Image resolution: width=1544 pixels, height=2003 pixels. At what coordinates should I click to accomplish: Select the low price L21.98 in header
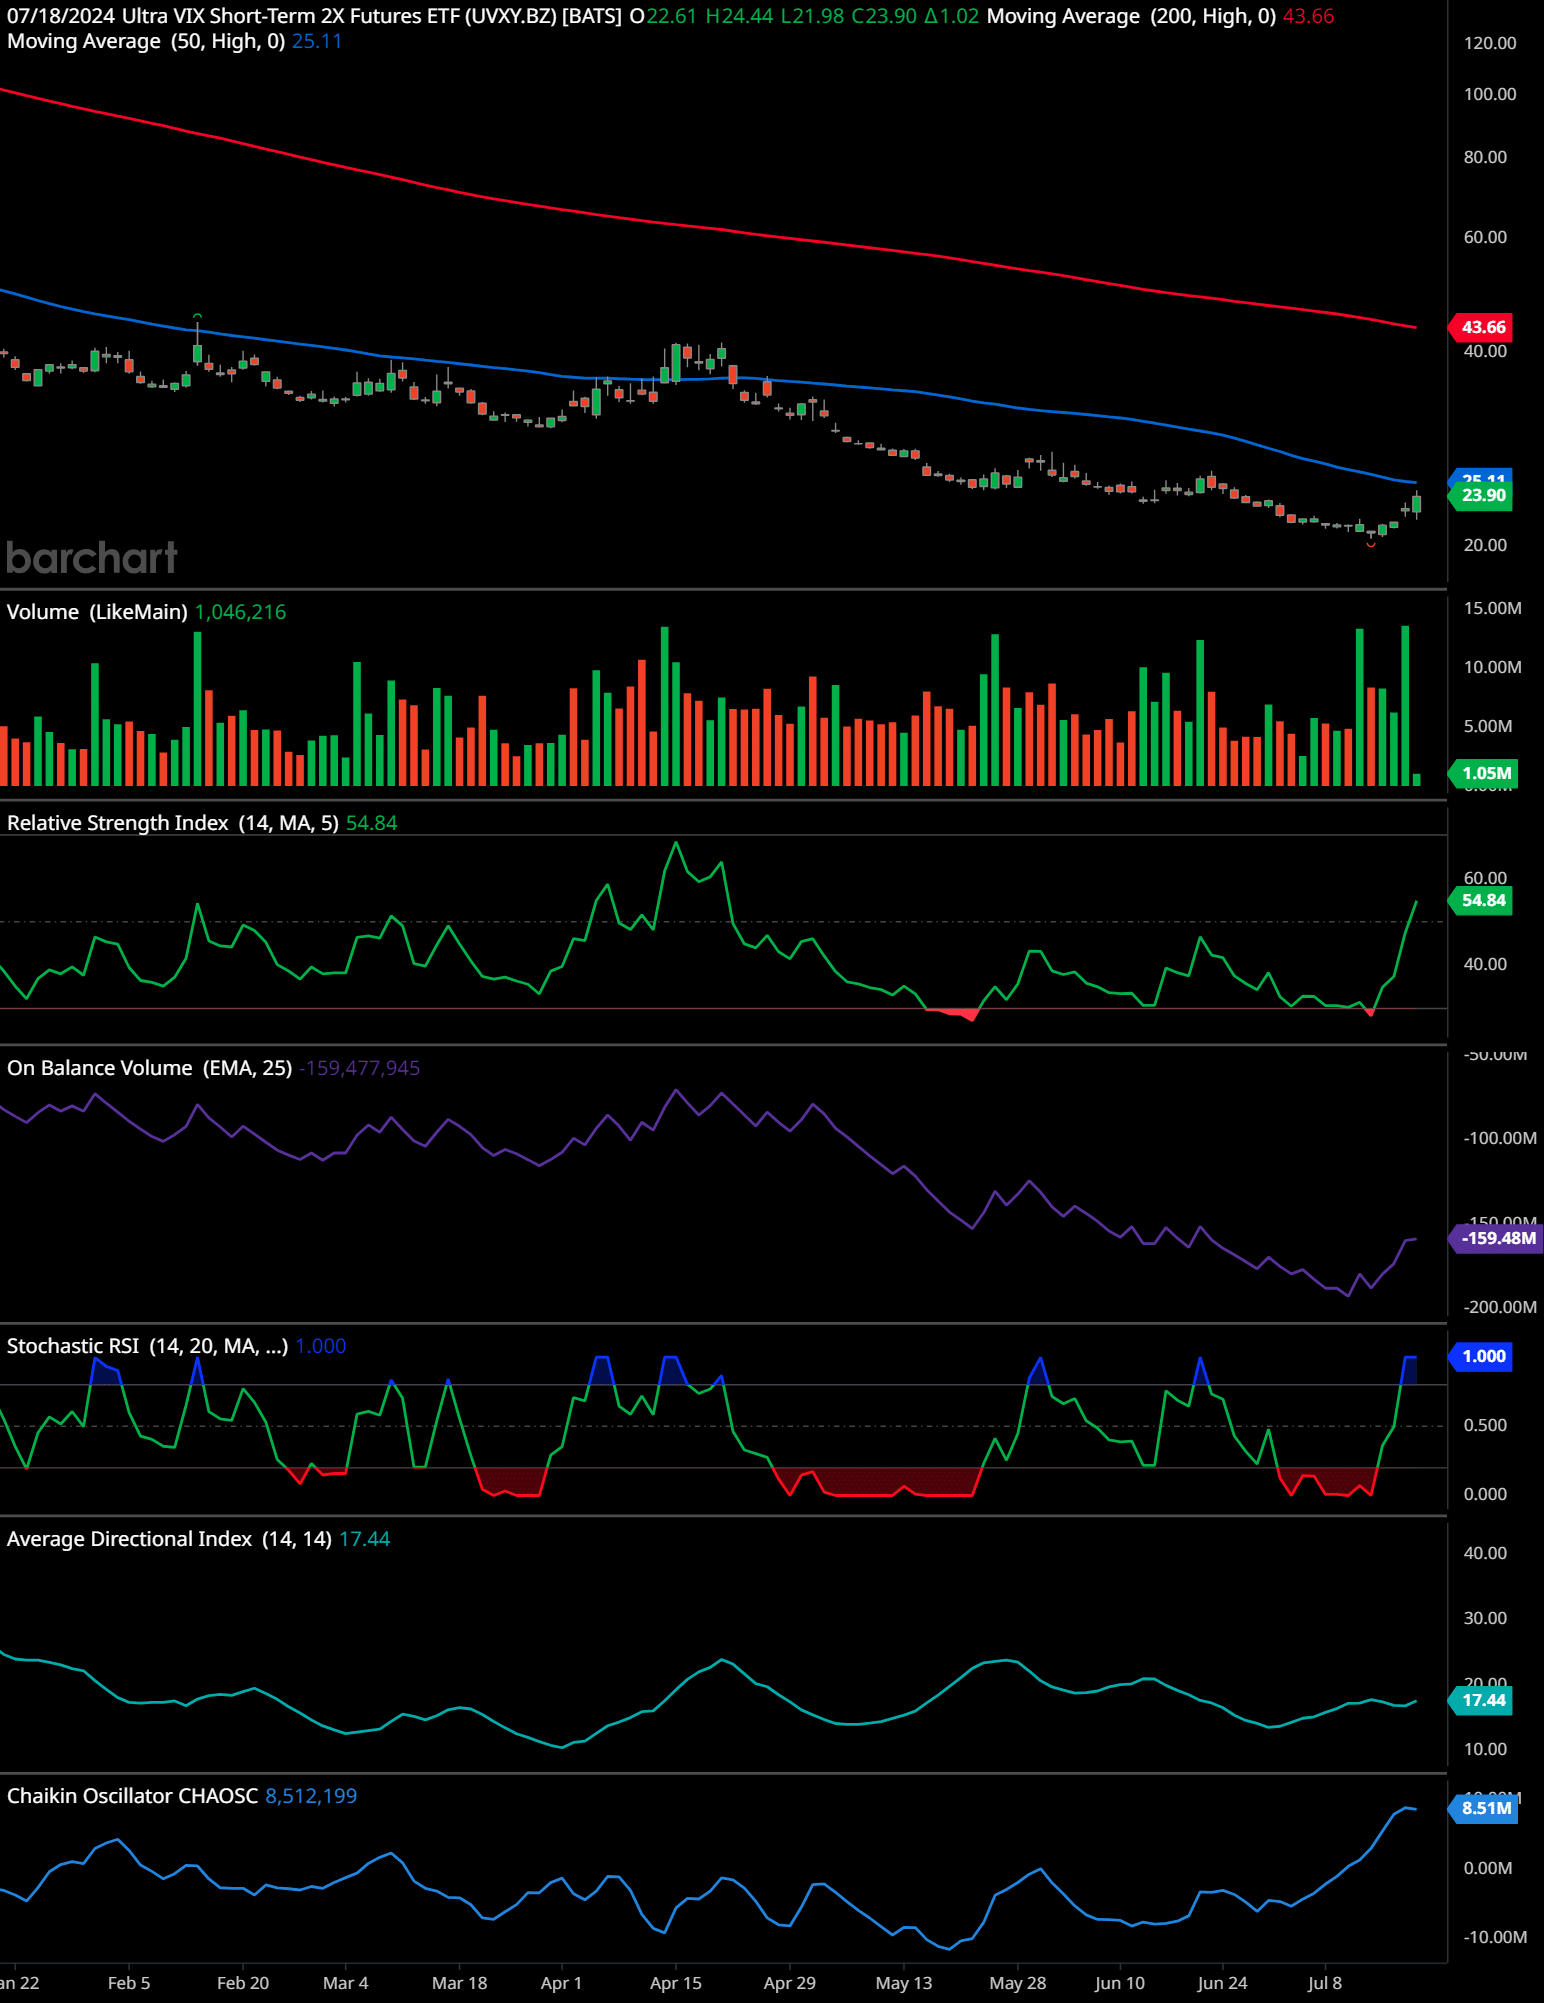812,16
